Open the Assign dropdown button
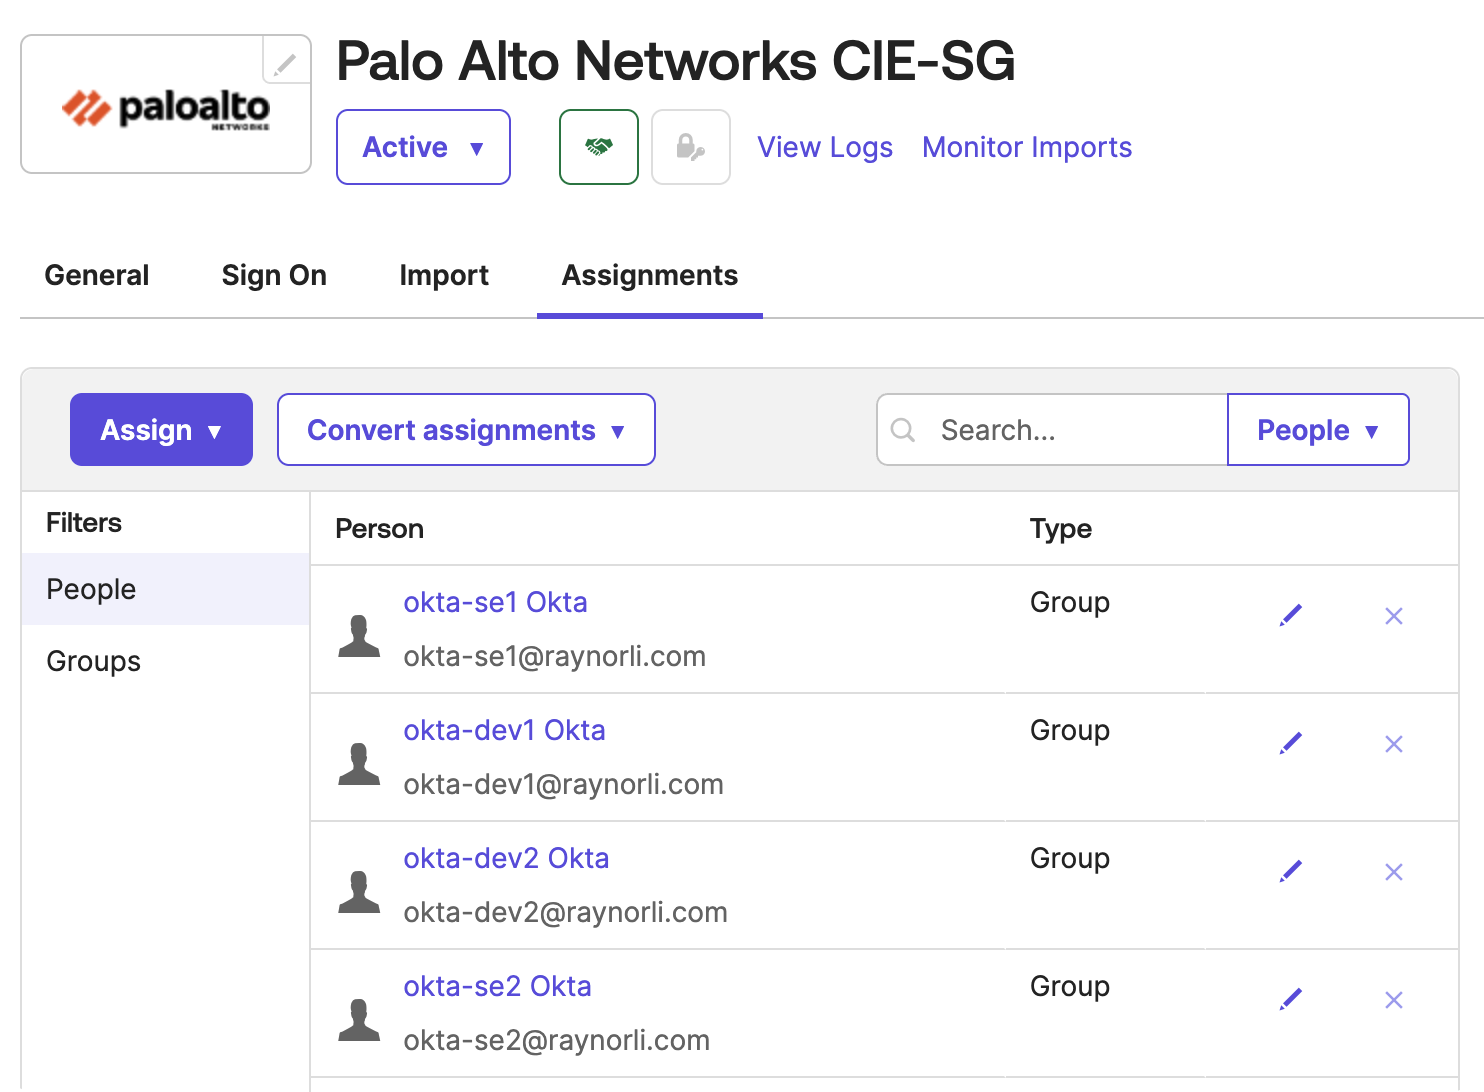Screen dimensions: 1484x1092 161,429
